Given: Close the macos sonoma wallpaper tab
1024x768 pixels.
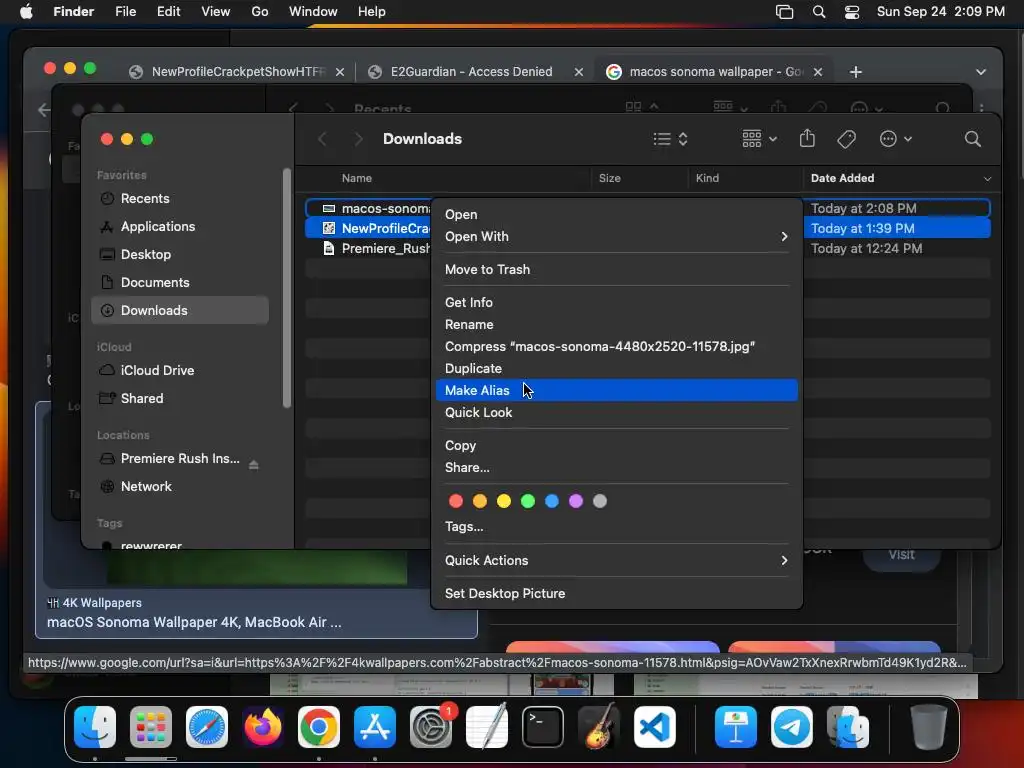Looking at the screenshot, I should (818, 72).
